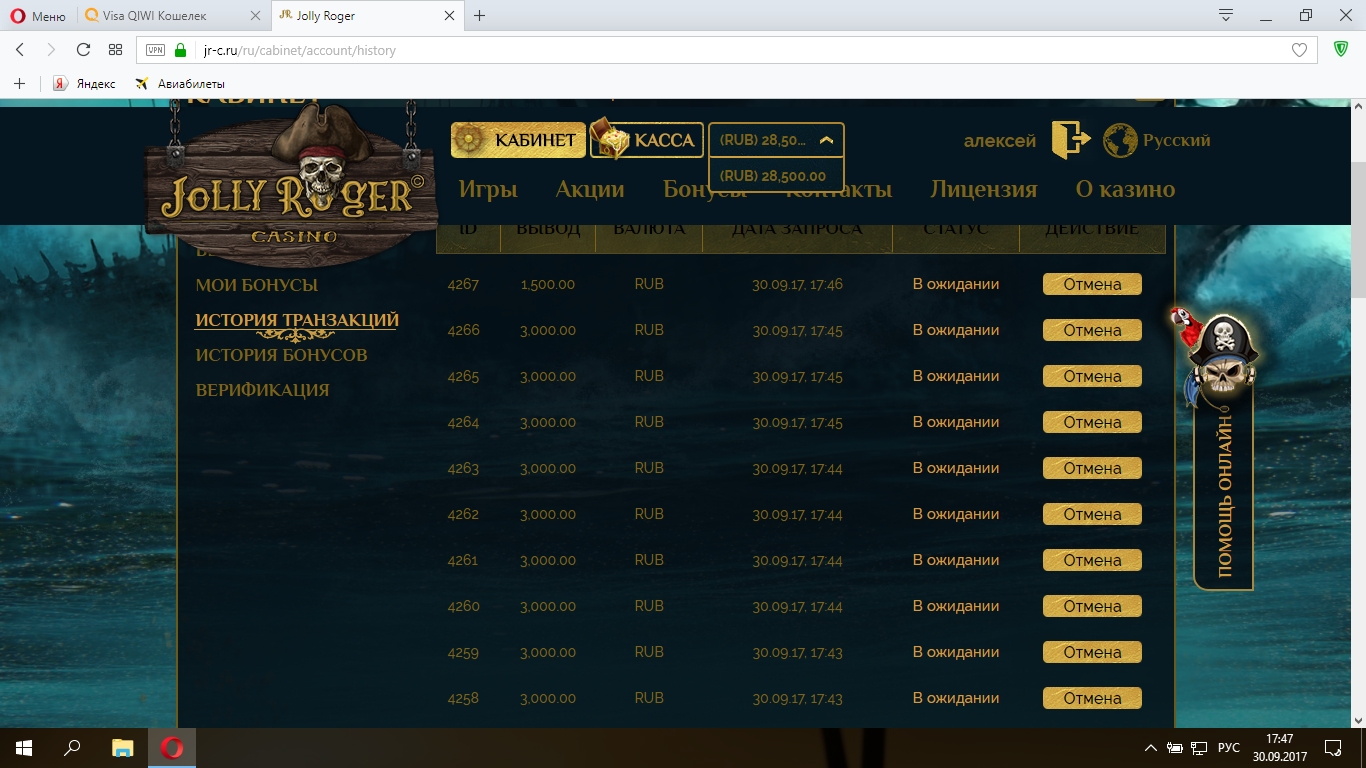The width and height of the screenshot is (1366, 768).
Task: View site security lock information
Action: point(180,50)
